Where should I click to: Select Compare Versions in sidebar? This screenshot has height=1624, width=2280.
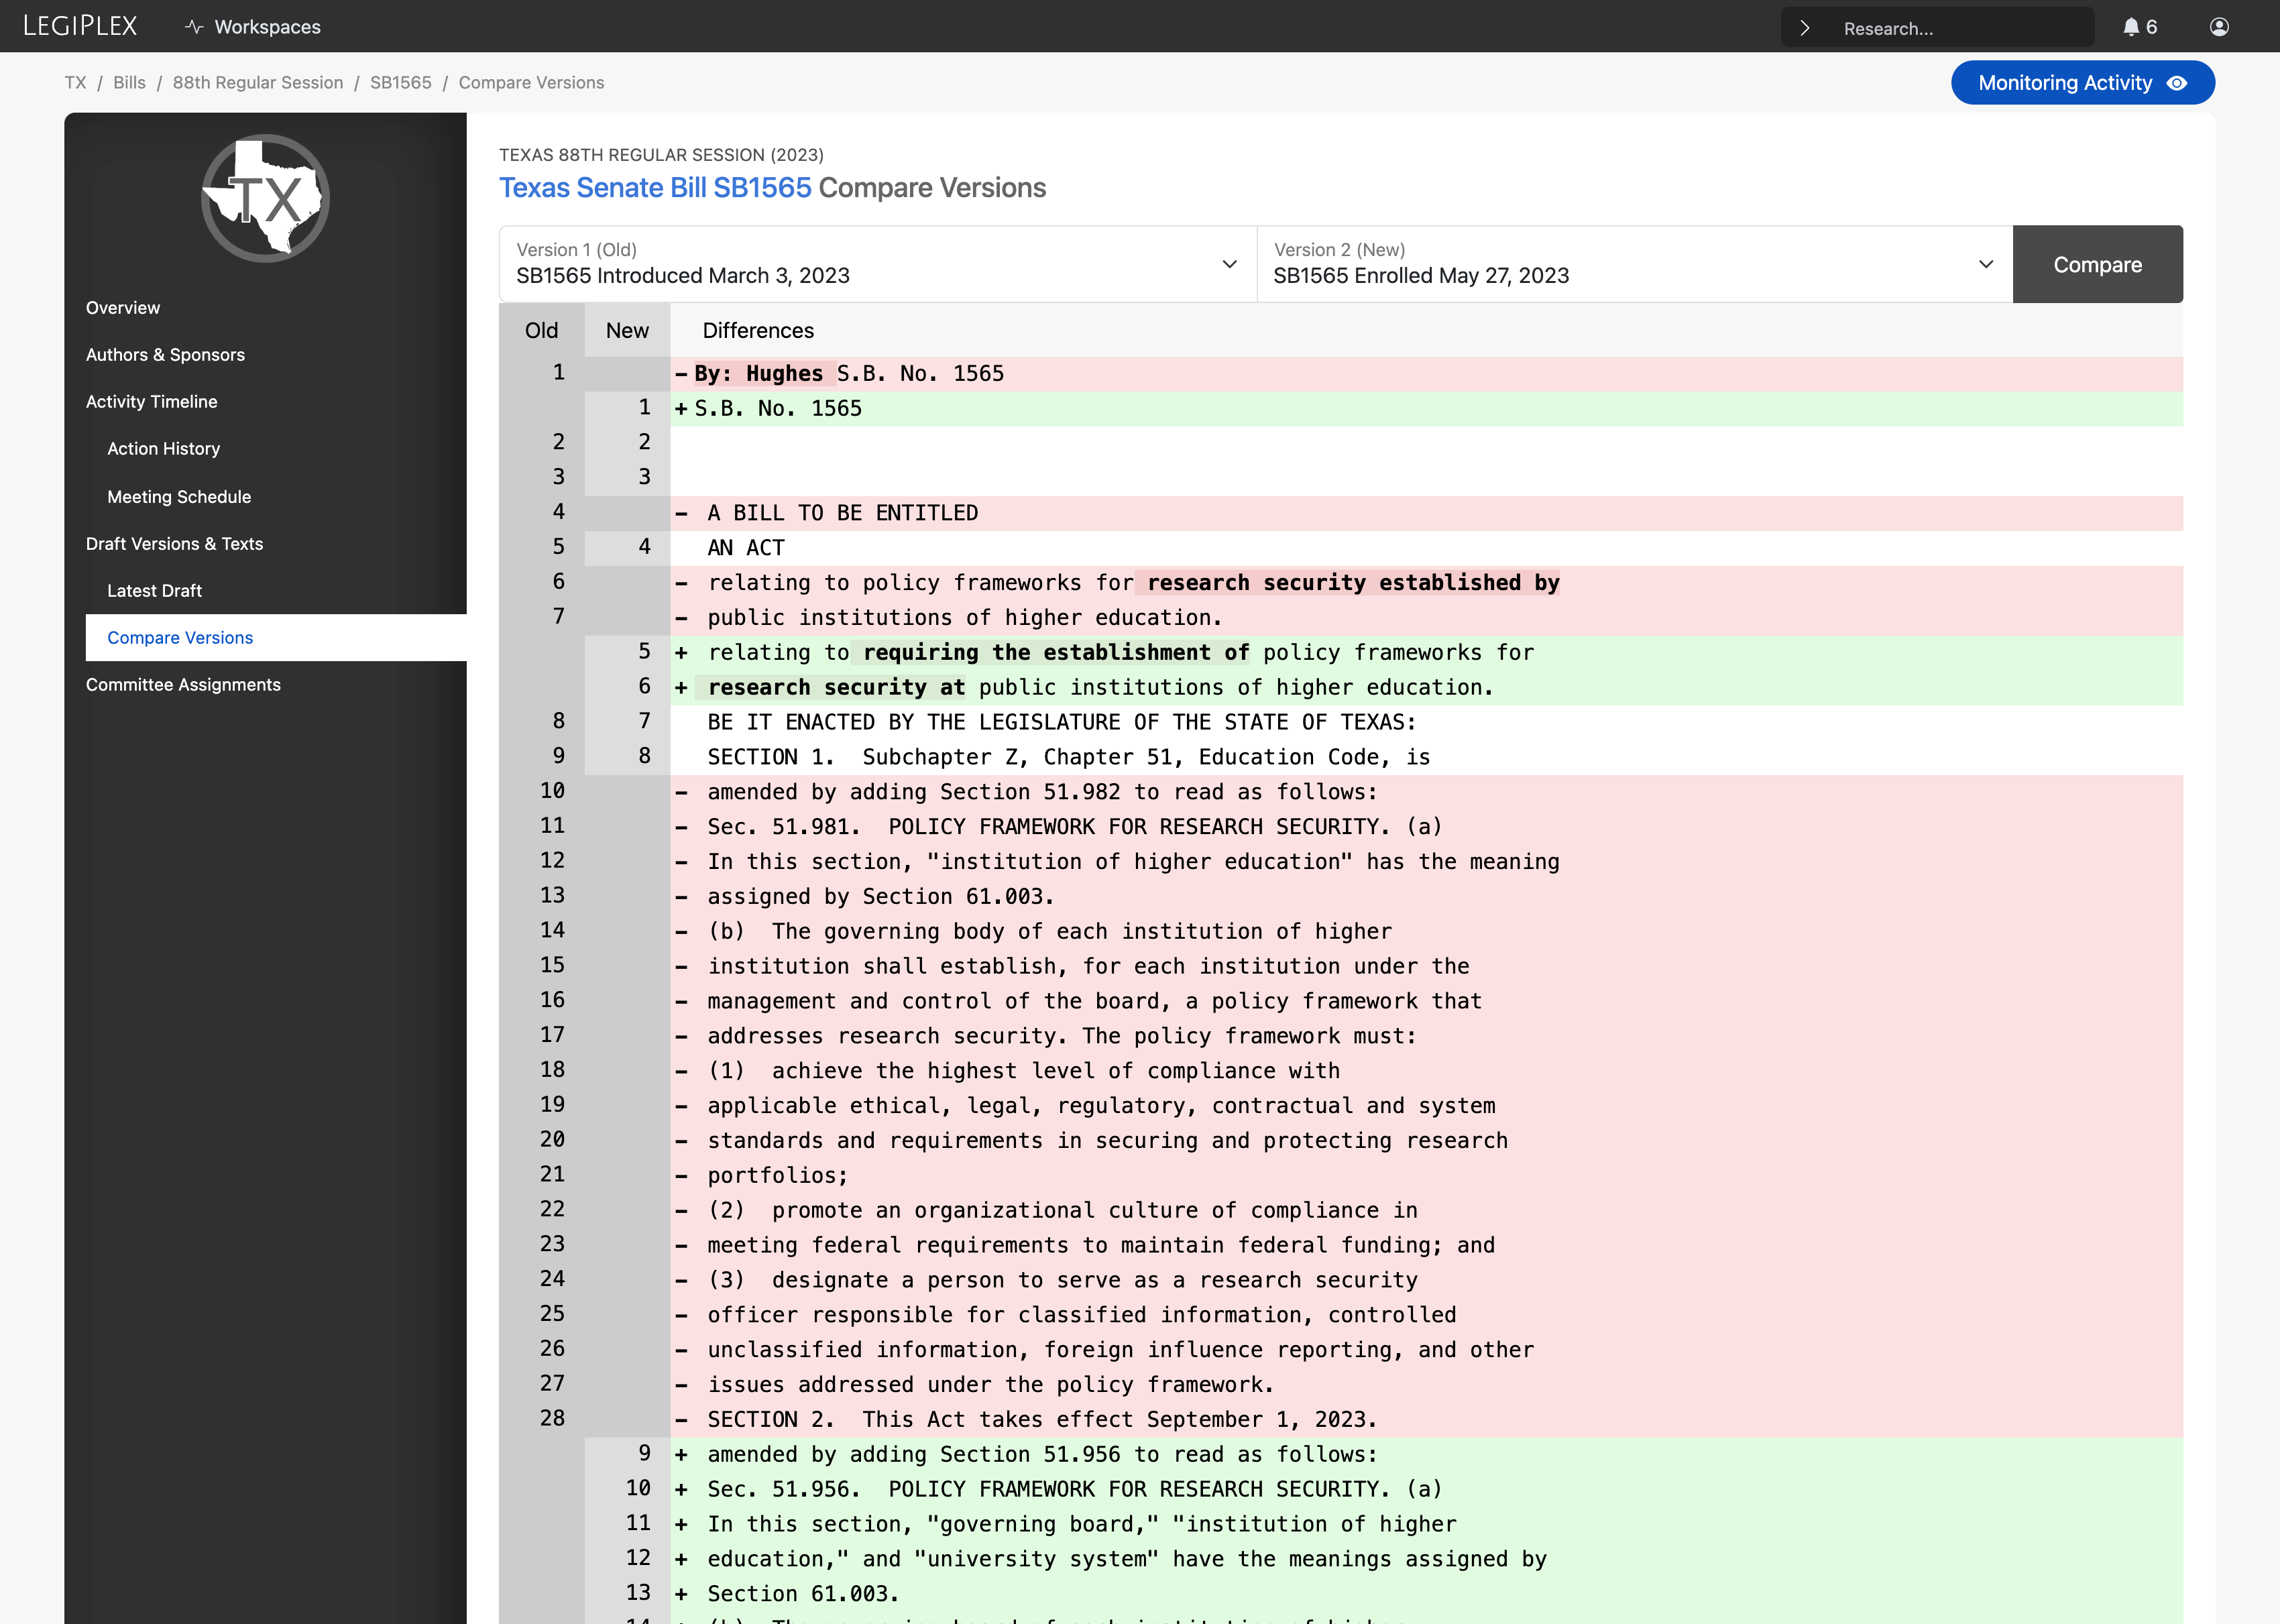pyautogui.click(x=276, y=638)
